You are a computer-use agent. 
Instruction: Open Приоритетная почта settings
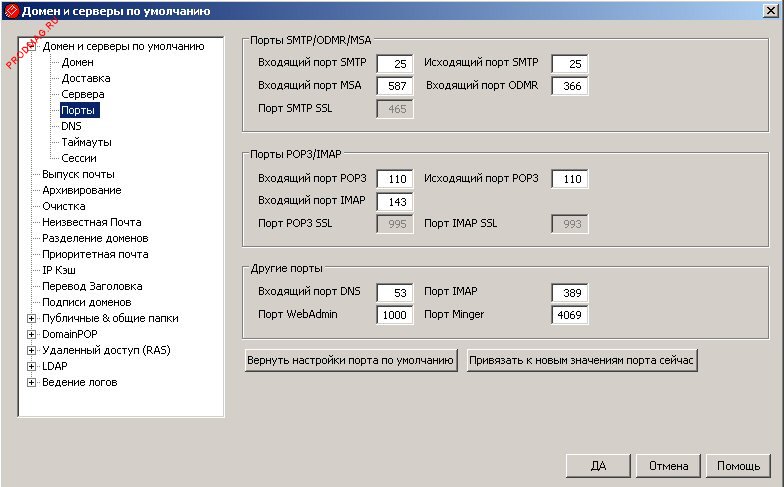coord(95,254)
